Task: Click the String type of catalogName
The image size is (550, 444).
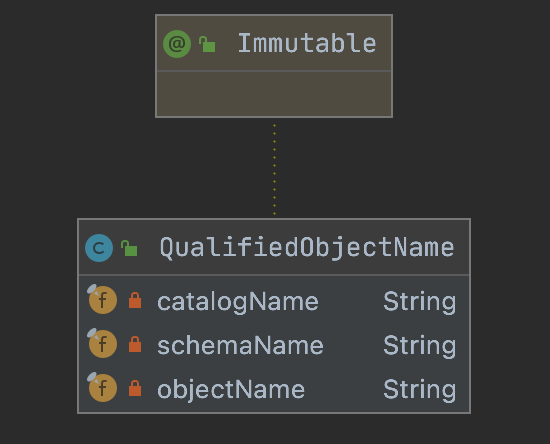Action: point(420,301)
